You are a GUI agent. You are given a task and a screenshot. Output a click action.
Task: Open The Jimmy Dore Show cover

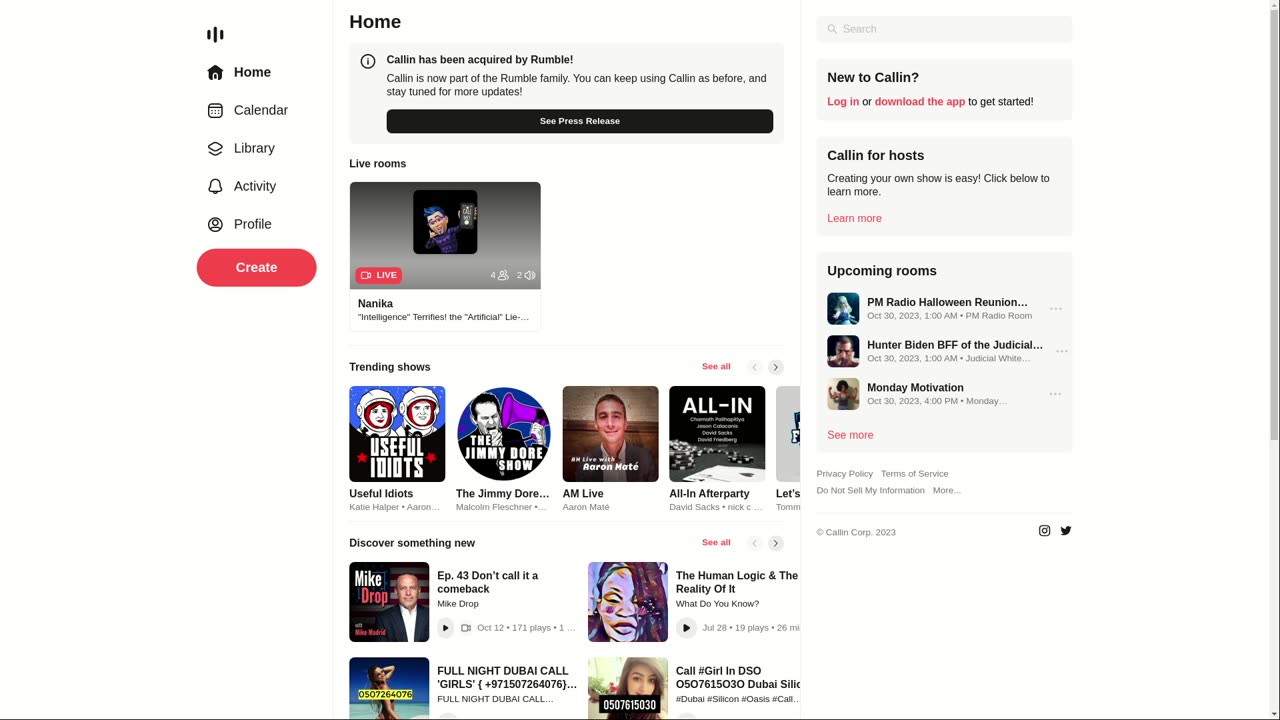[x=504, y=434]
